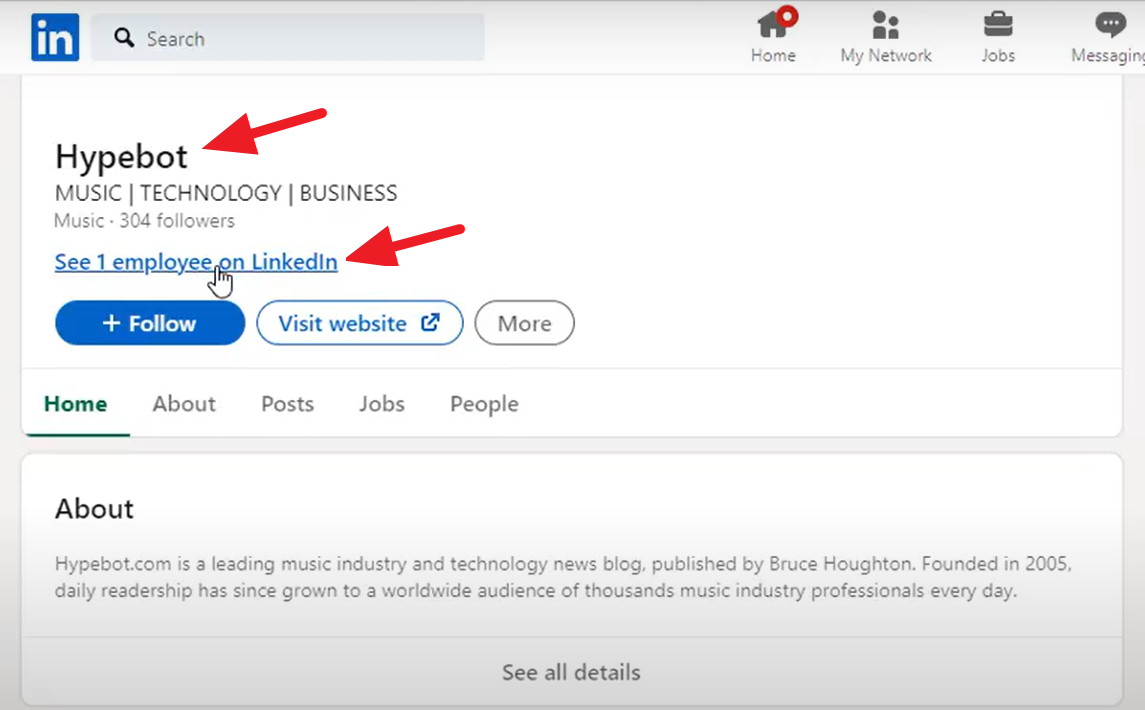Switch to the About tab

(184, 404)
